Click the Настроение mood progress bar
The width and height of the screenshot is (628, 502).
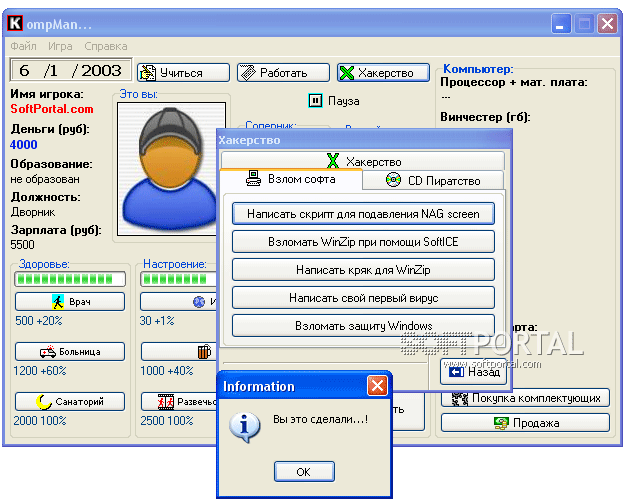(x=178, y=279)
